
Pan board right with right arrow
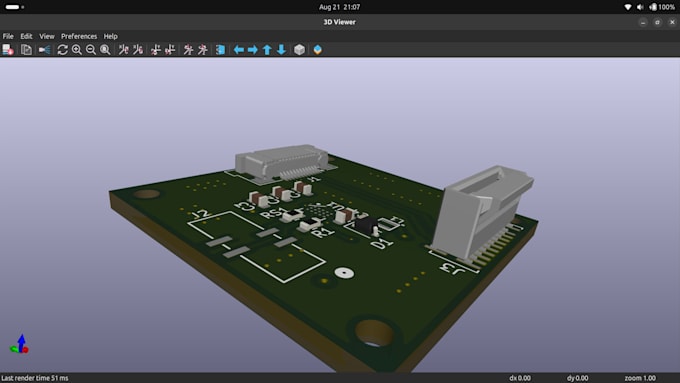253,50
